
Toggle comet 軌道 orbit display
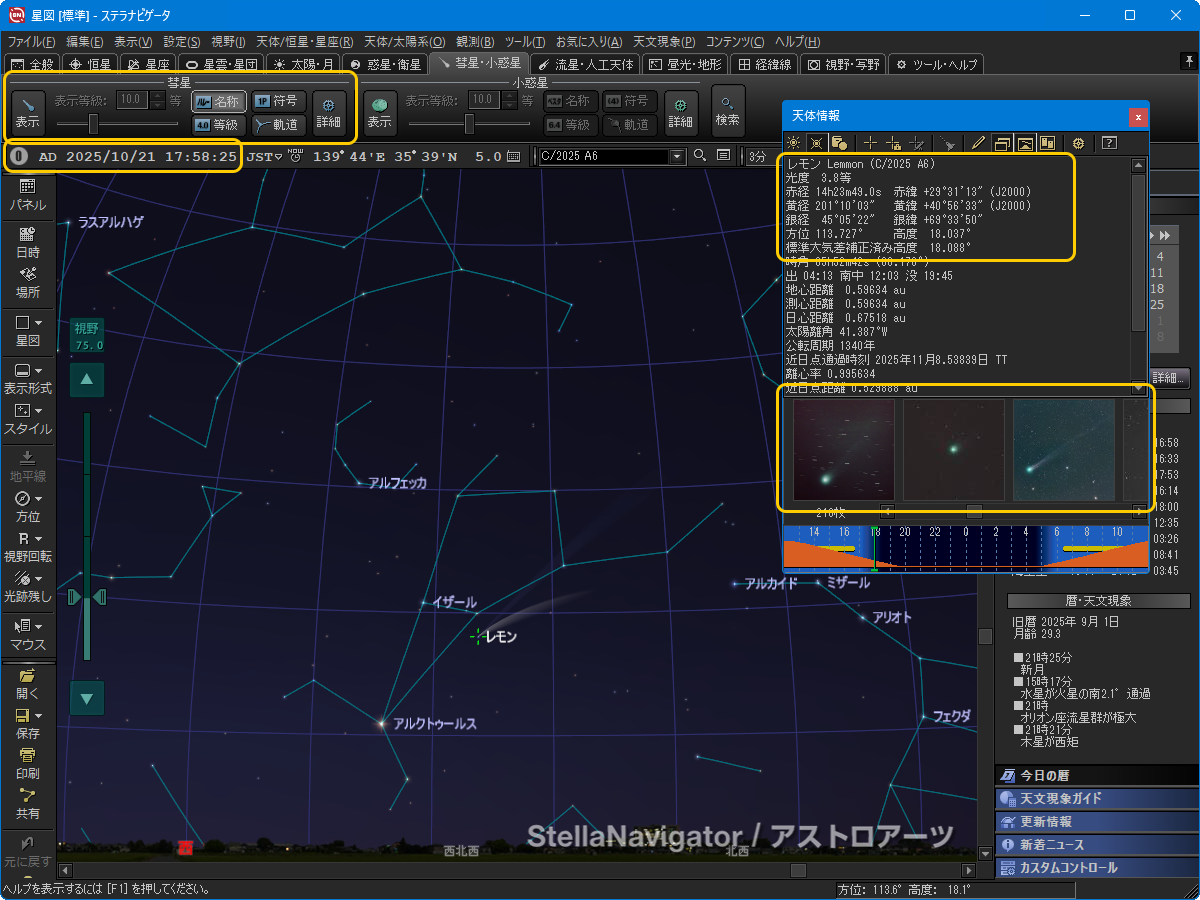coord(277,125)
